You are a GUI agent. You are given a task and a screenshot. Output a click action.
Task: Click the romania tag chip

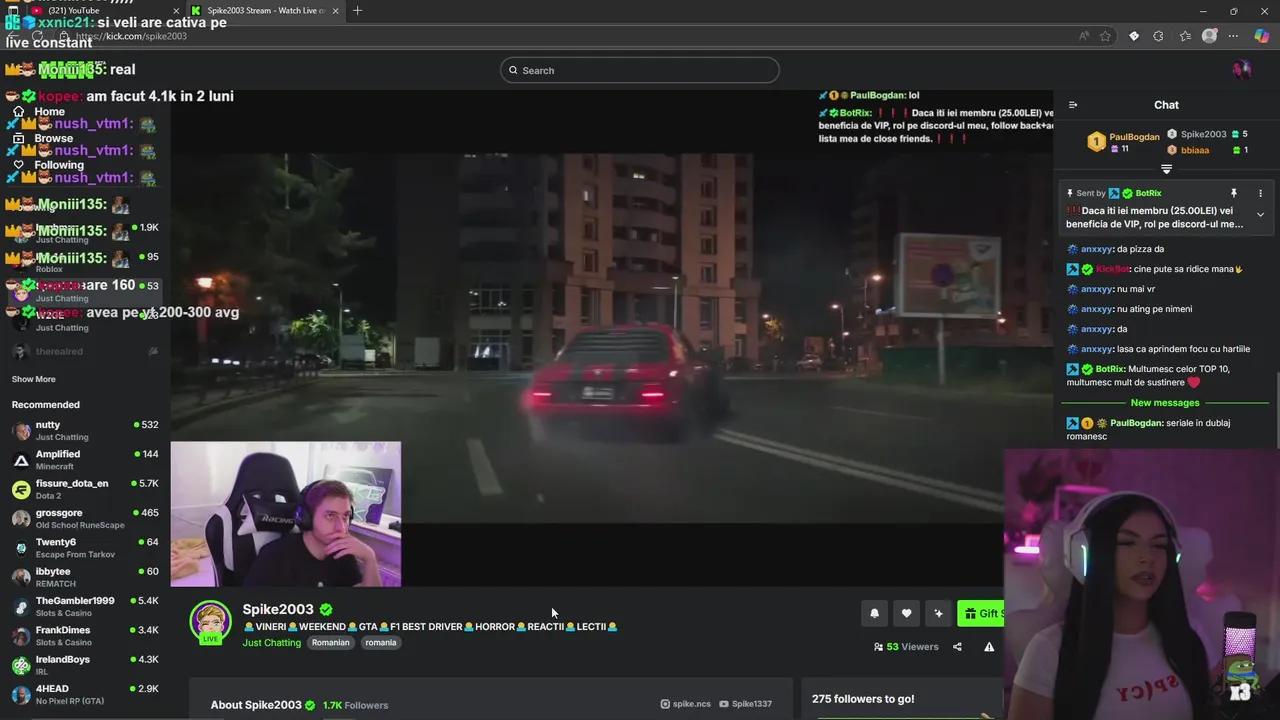[380, 643]
